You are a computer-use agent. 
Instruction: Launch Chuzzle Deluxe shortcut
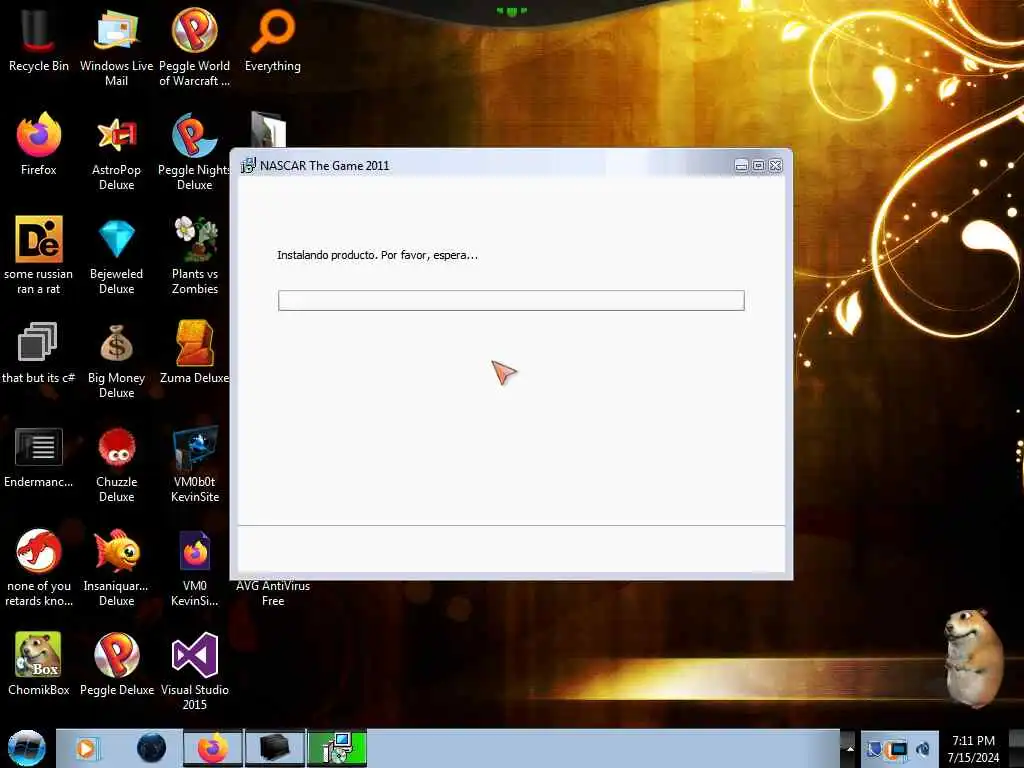pos(116,464)
